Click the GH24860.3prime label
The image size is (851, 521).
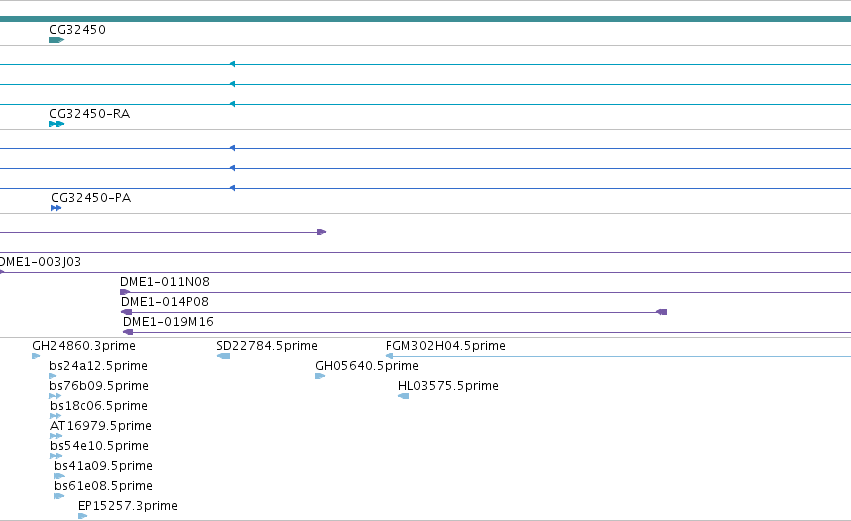[84, 346]
